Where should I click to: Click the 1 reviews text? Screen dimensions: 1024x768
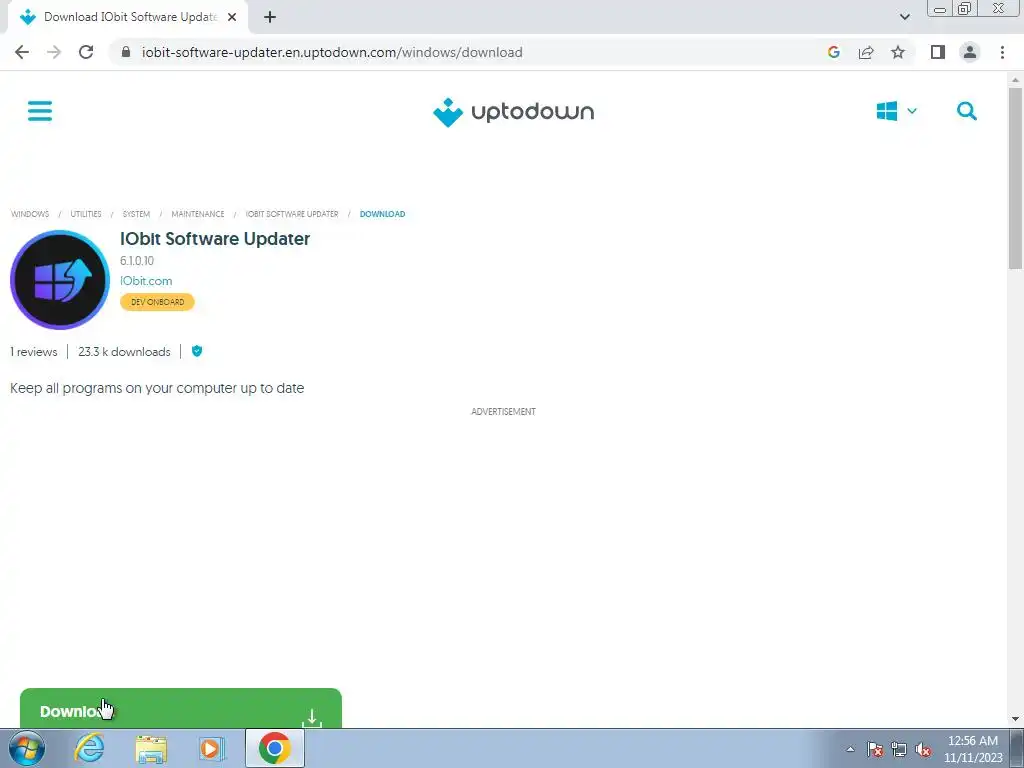(34, 352)
